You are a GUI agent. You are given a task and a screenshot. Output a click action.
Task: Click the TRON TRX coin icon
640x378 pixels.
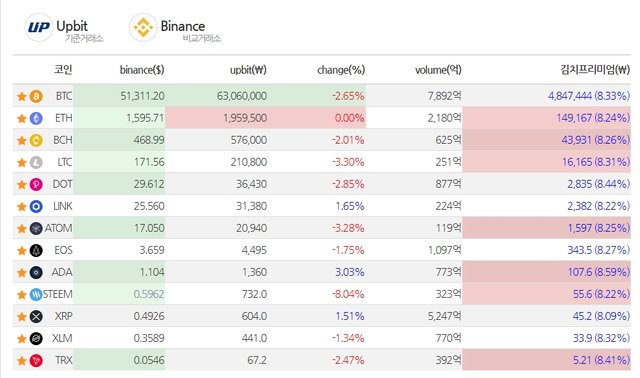coord(36,361)
